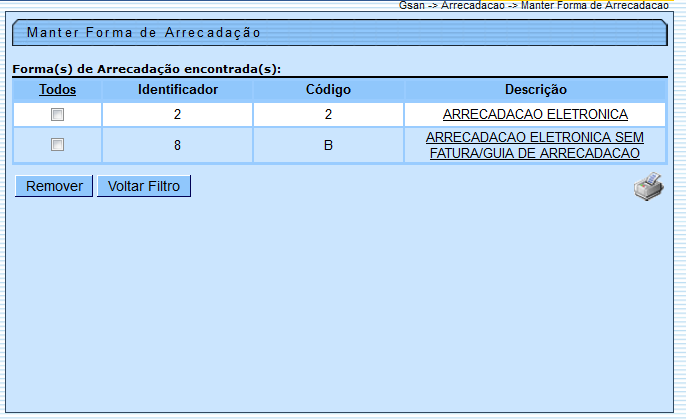Click the breadcrumb Gsan -> Arrecadacao path
686x420 pixels.
(533, 5)
